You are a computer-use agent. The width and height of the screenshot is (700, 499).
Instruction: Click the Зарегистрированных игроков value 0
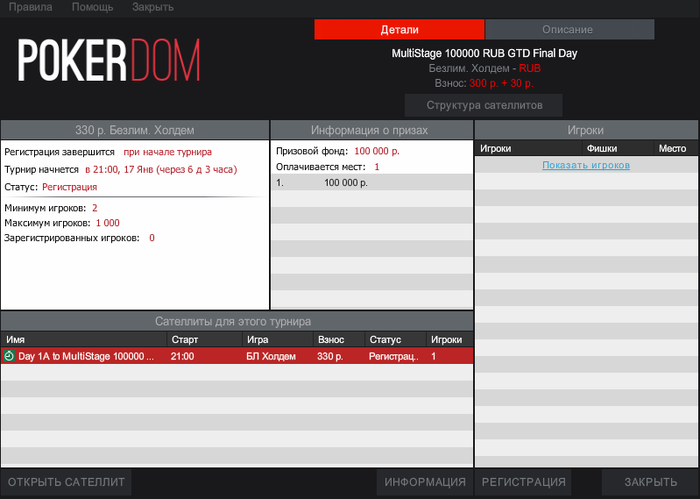(152, 238)
